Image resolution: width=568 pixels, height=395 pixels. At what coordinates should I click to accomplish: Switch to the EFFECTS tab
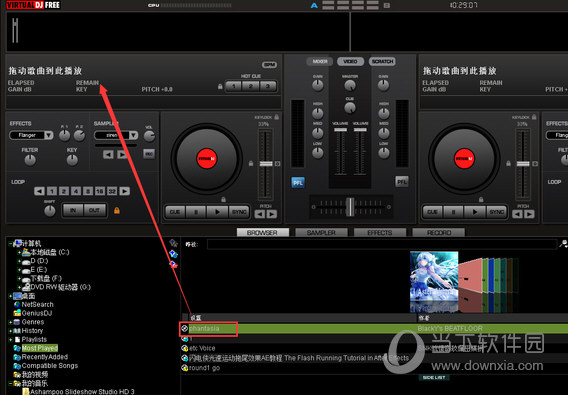(380, 232)
